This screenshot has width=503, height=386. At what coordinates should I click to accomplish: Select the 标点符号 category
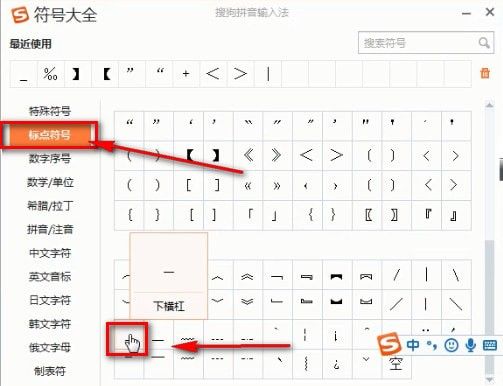pos(50,135)
